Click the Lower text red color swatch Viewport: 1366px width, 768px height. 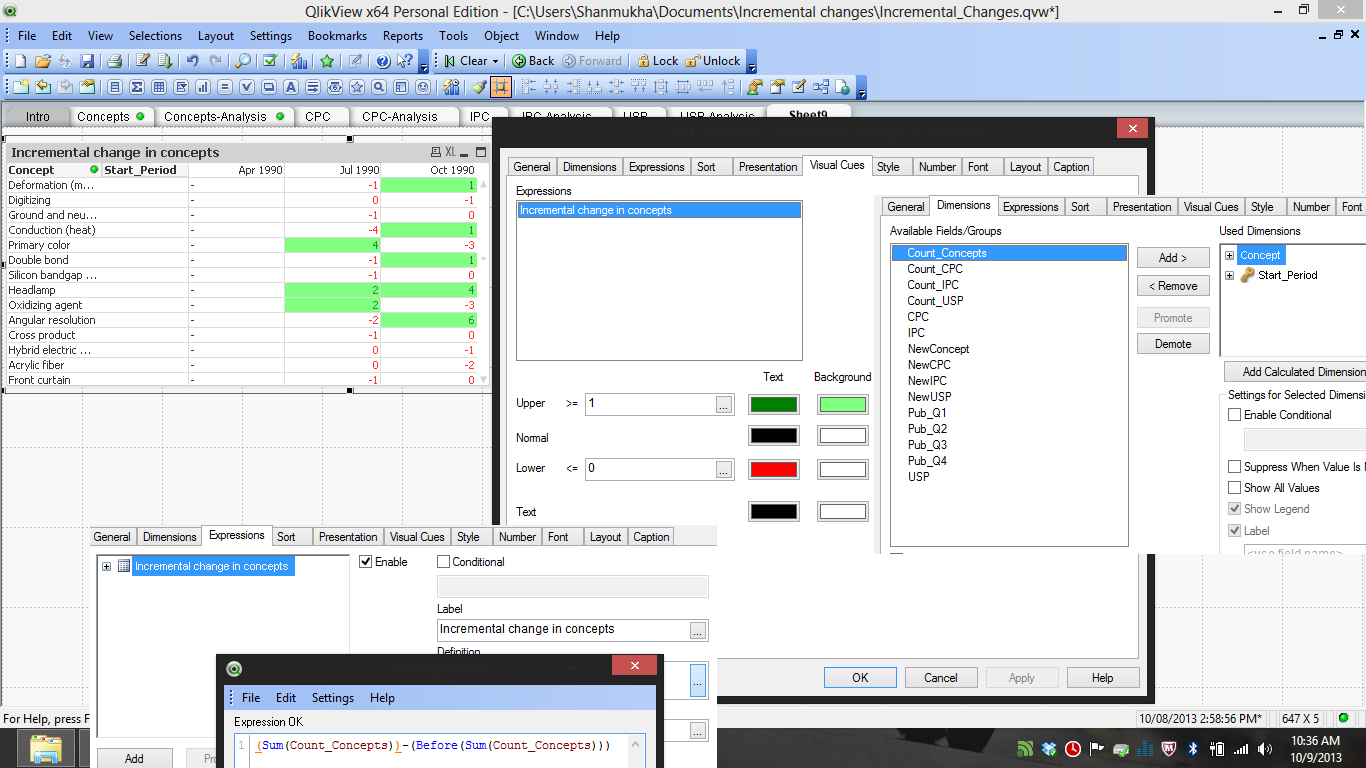tap(774, 469)
